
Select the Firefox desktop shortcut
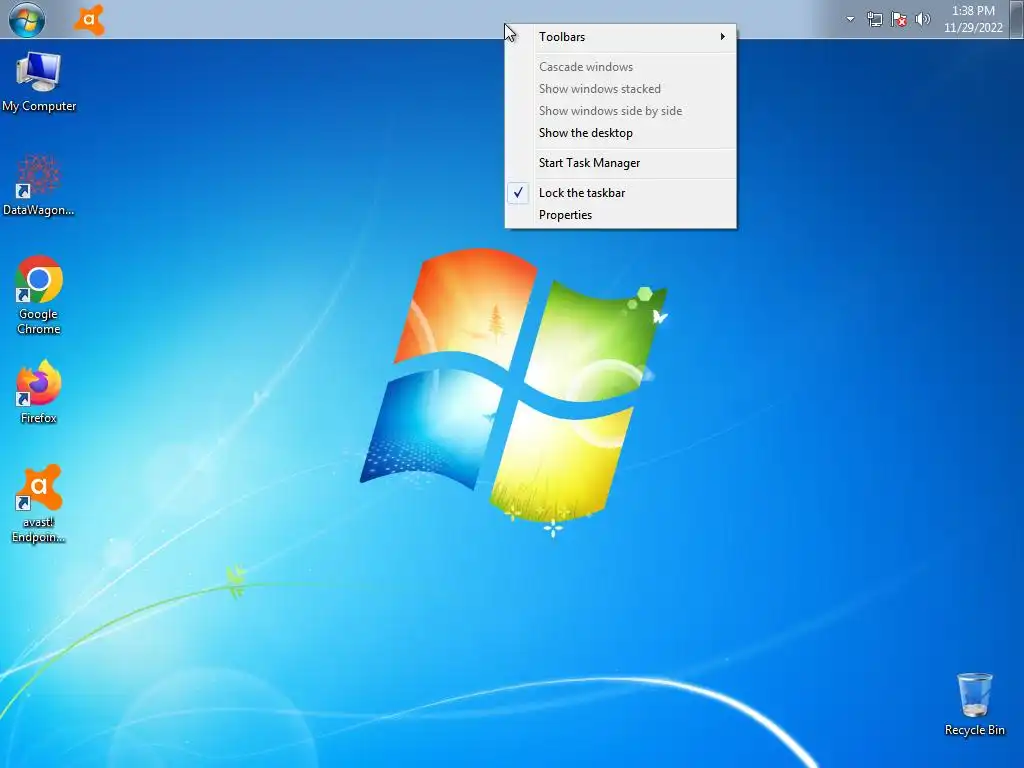pyautogui.click(x=39, y=392)
